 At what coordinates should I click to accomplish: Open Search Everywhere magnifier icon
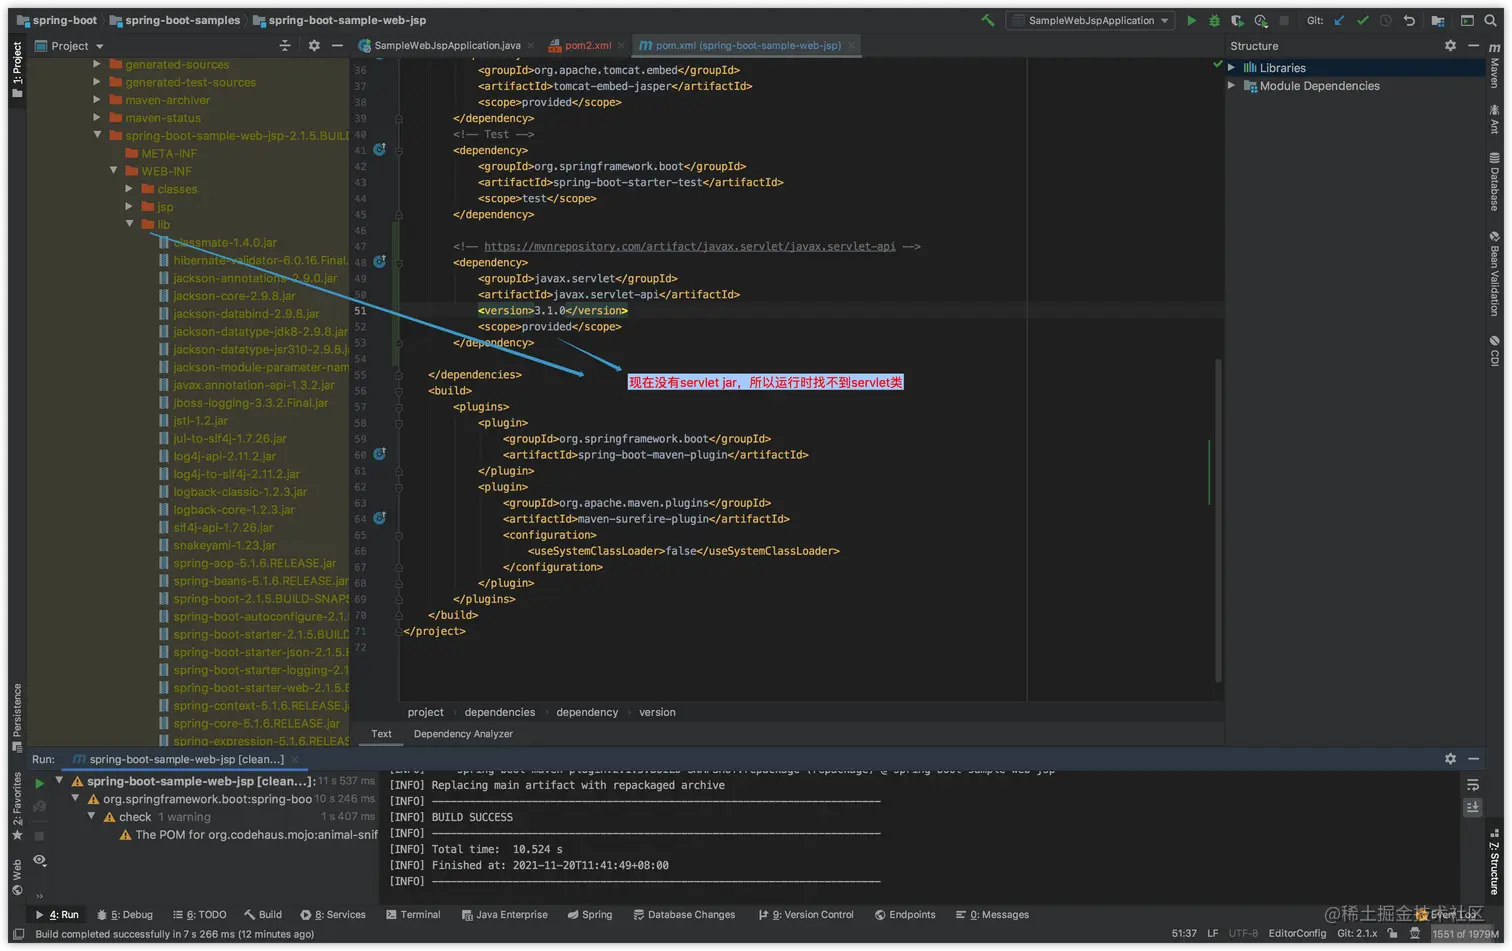click(1491, 20)
